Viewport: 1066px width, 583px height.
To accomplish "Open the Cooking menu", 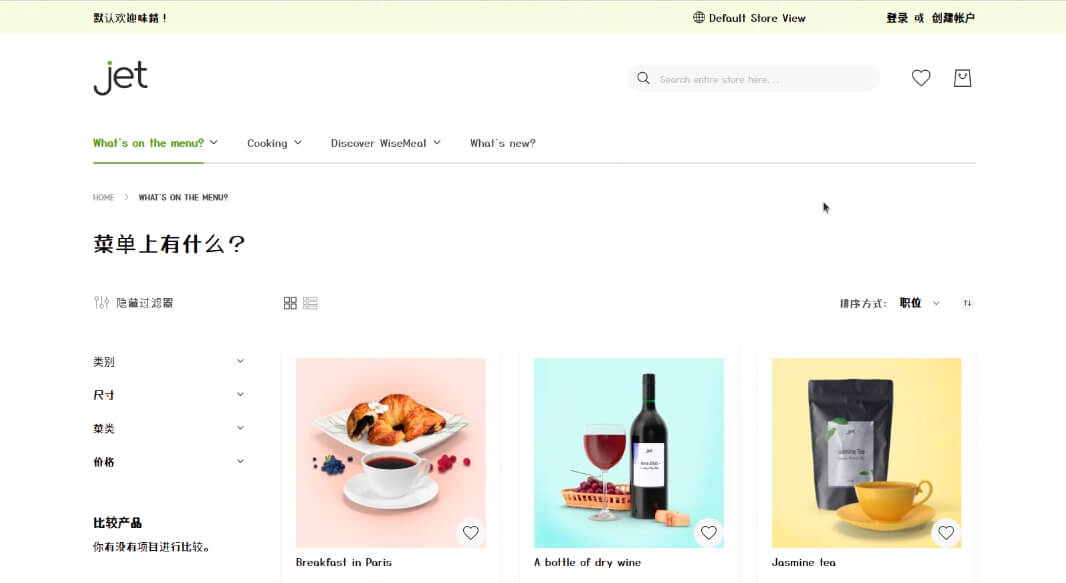I will (274, 143).
